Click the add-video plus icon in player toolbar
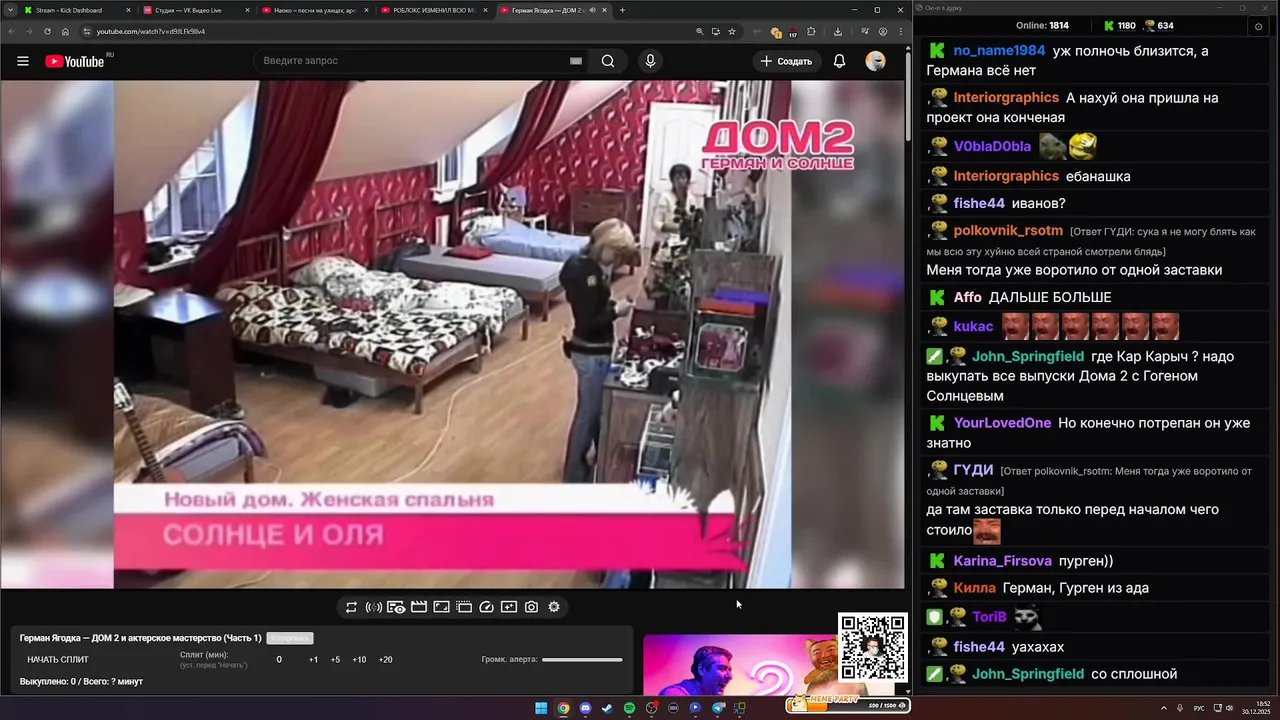 (509, 607)
